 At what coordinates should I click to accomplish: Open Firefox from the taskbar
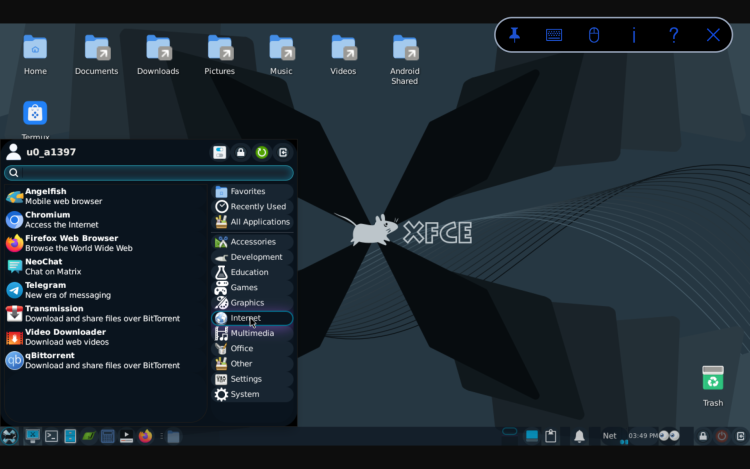(x=145, y=436)
